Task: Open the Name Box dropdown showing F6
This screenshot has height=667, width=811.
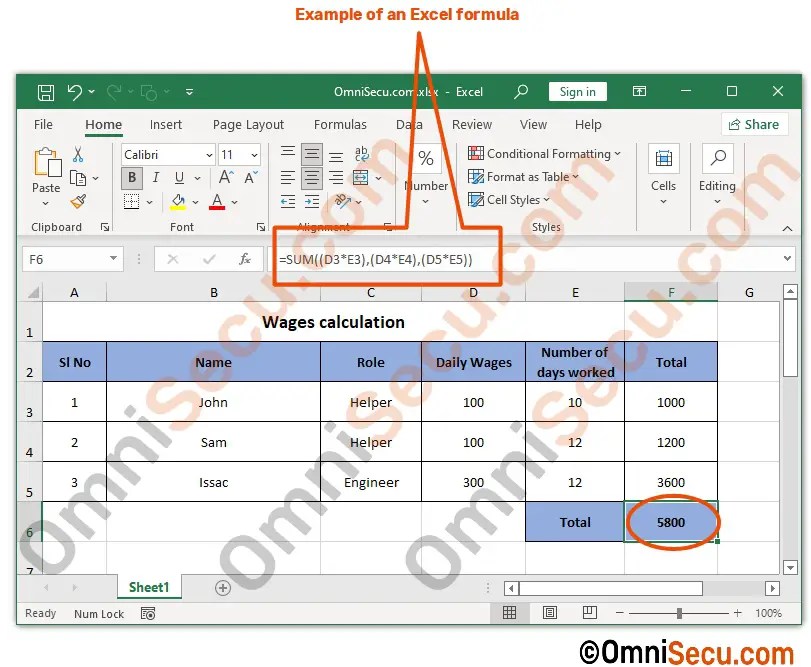Action: 115,259
